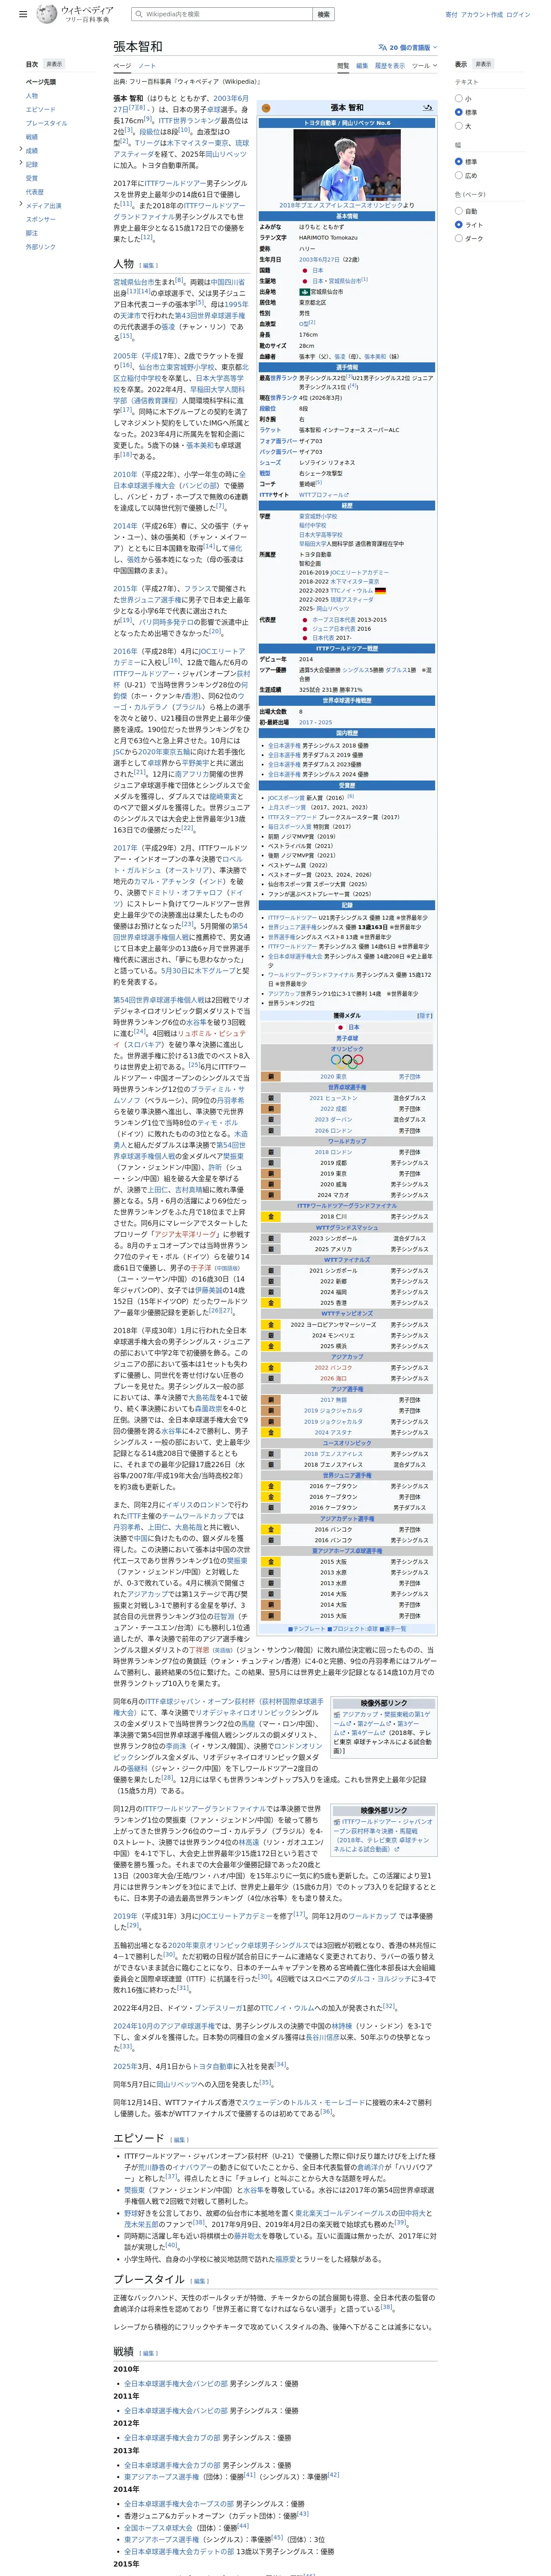Click the ログイン link
551x2576 pixels.
tap(518, 15)
